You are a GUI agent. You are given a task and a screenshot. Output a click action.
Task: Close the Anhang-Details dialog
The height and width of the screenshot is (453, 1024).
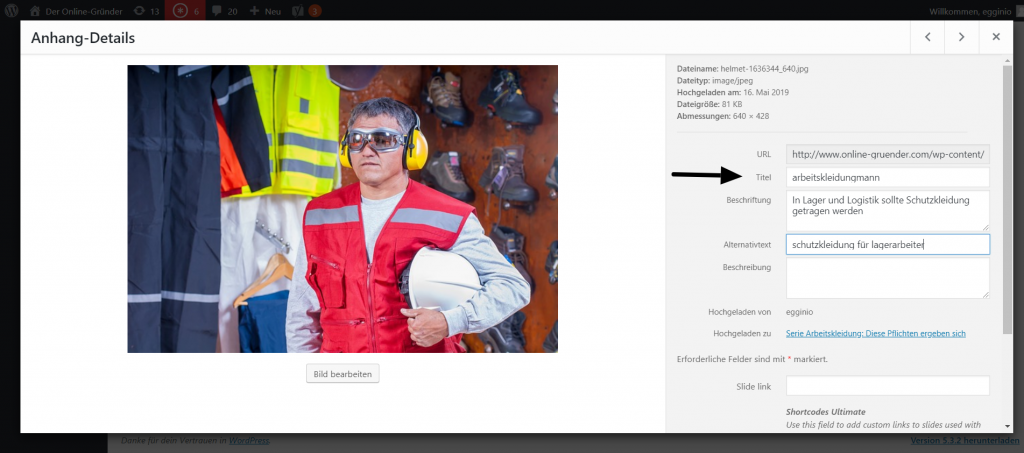tap(996, 37)
